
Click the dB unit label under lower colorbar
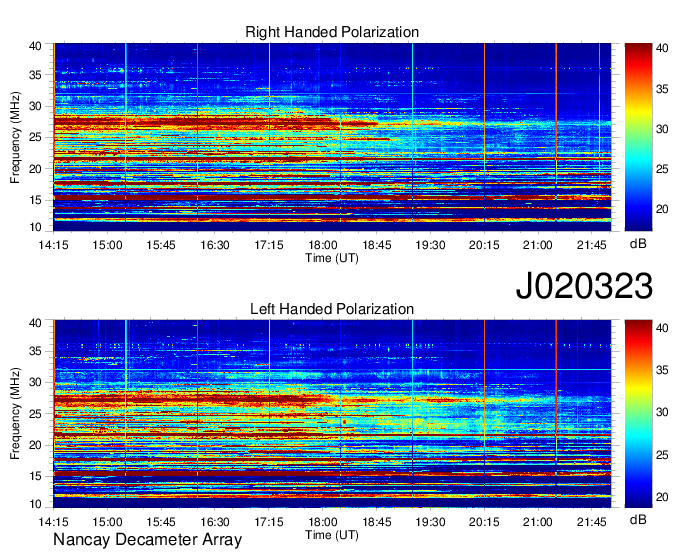click(x=638, y=519)
